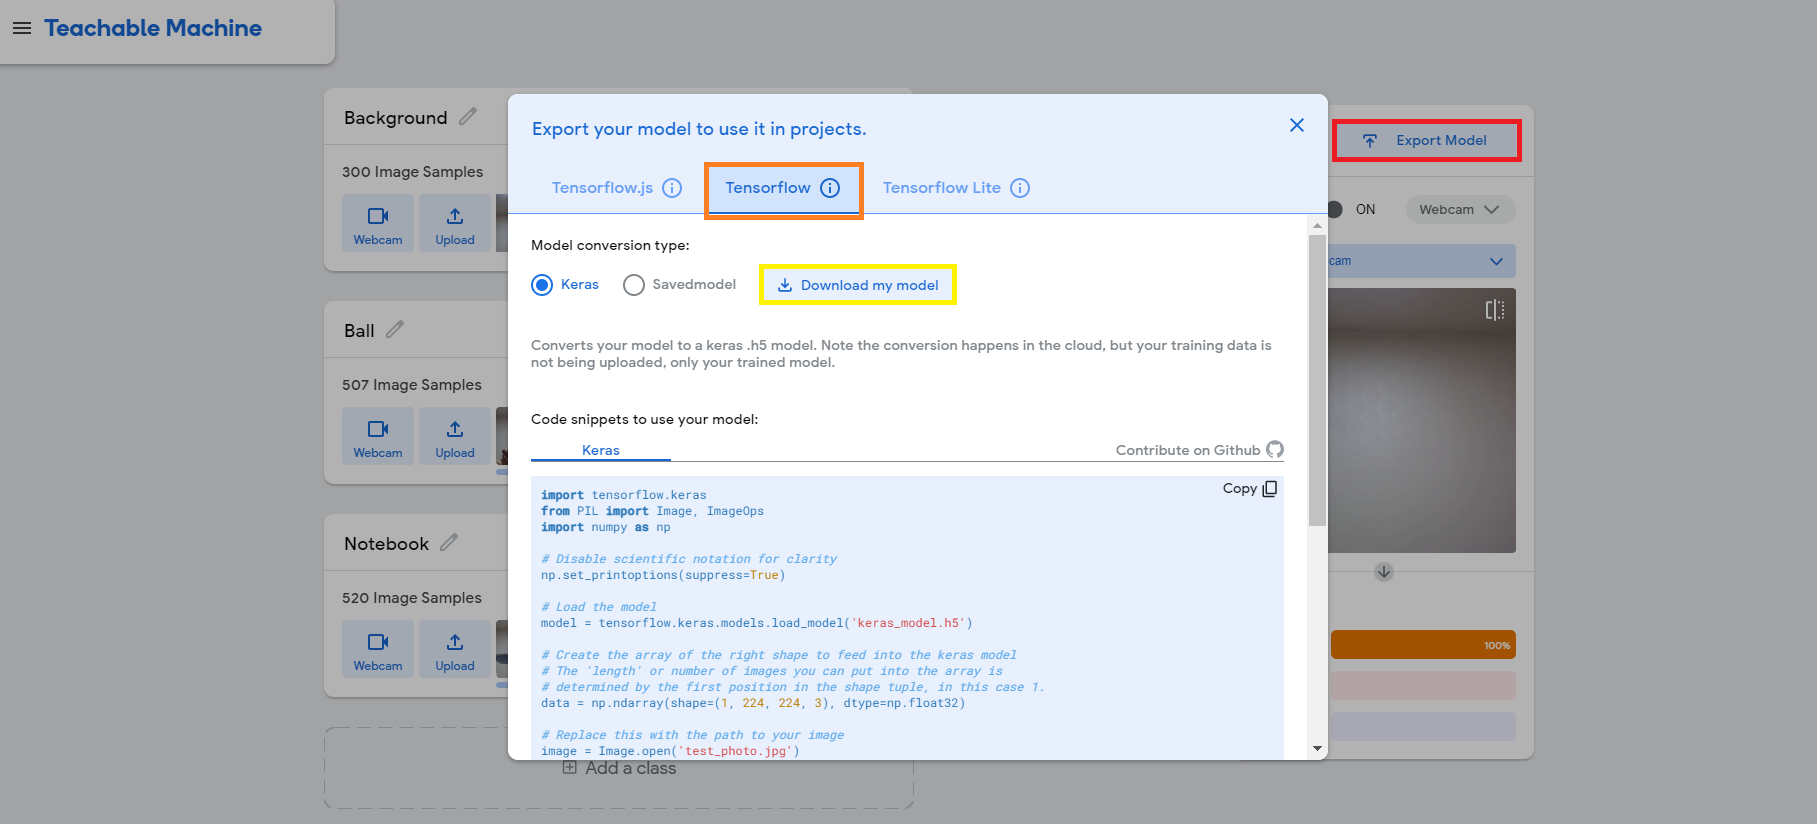
Task: Click the dialog scrollbar thumb
Action: [1317, 380]
